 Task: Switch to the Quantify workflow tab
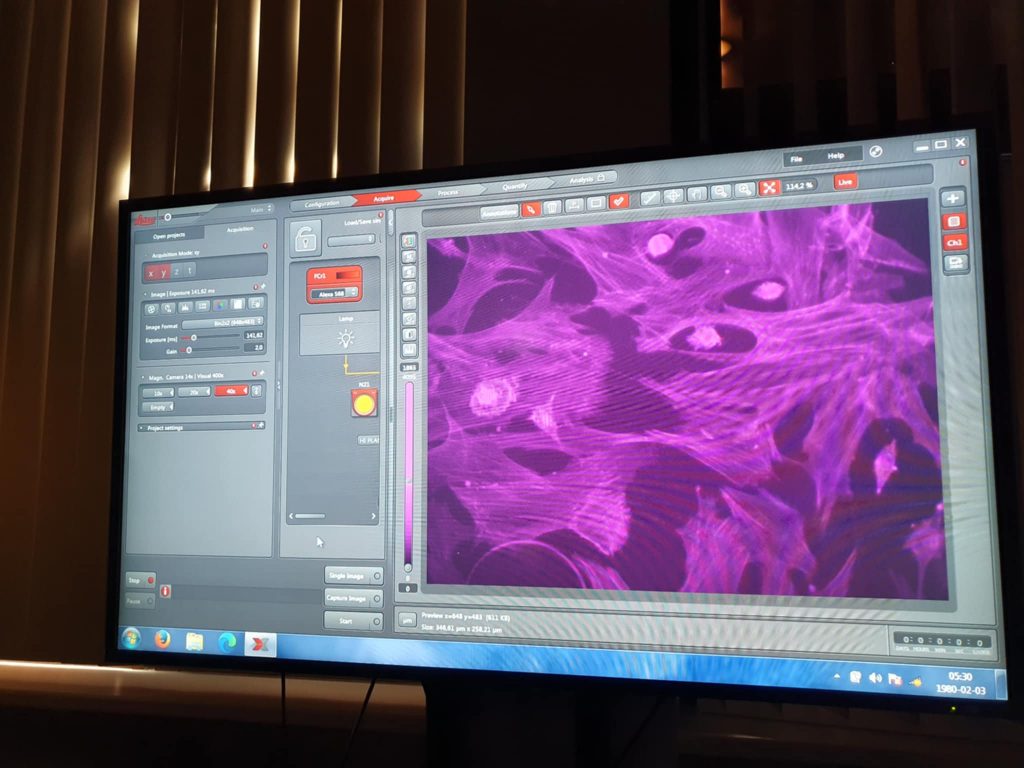click(515, 187)
